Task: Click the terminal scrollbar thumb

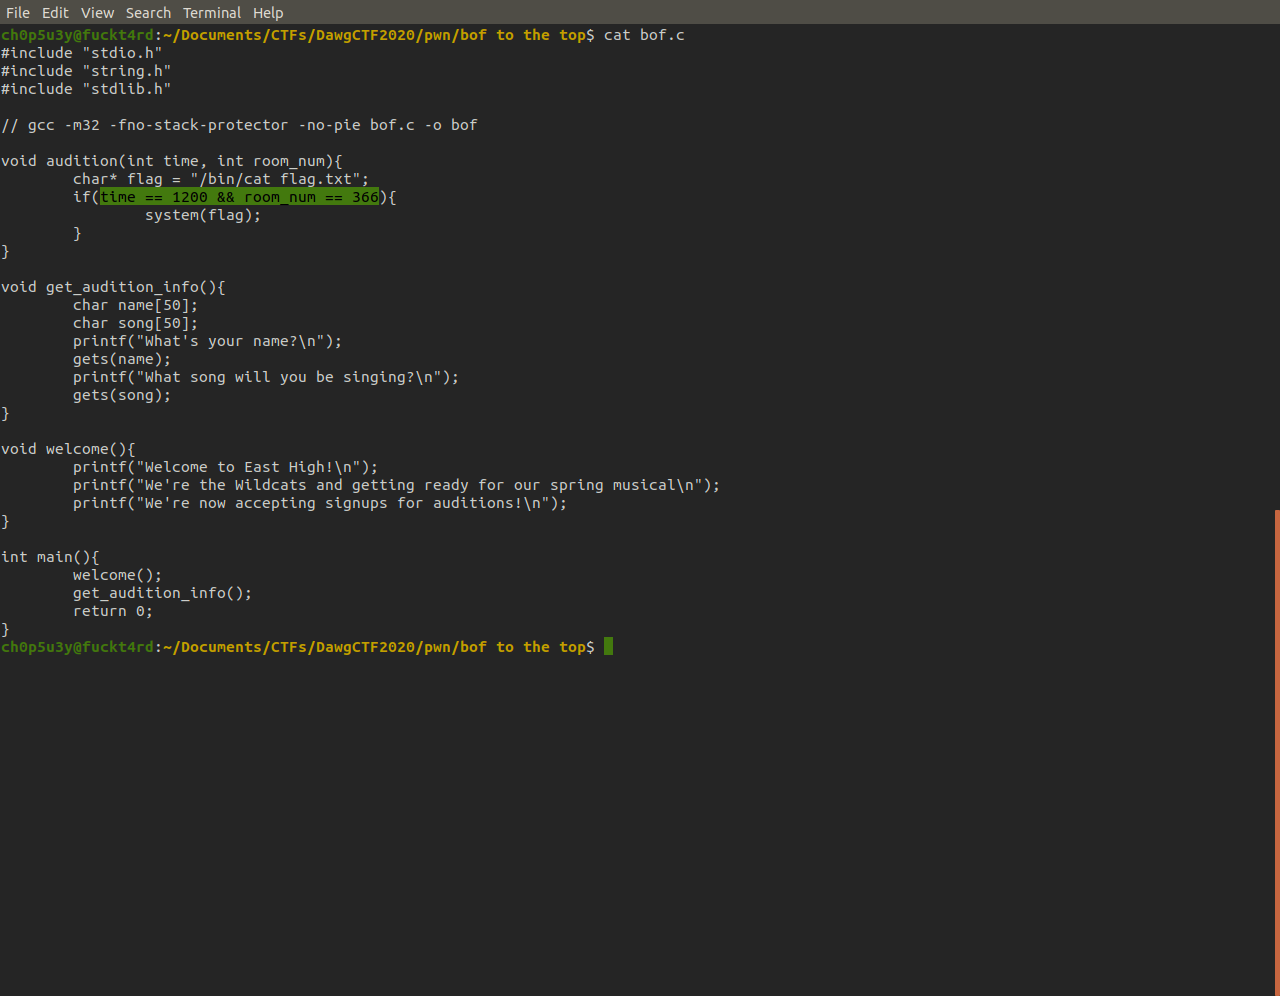Action: [1277, 752]
